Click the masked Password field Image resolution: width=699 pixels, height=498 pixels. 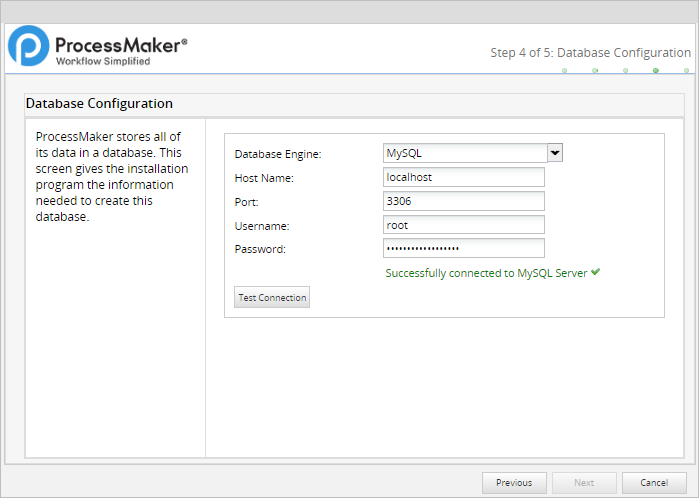(463, 248)
